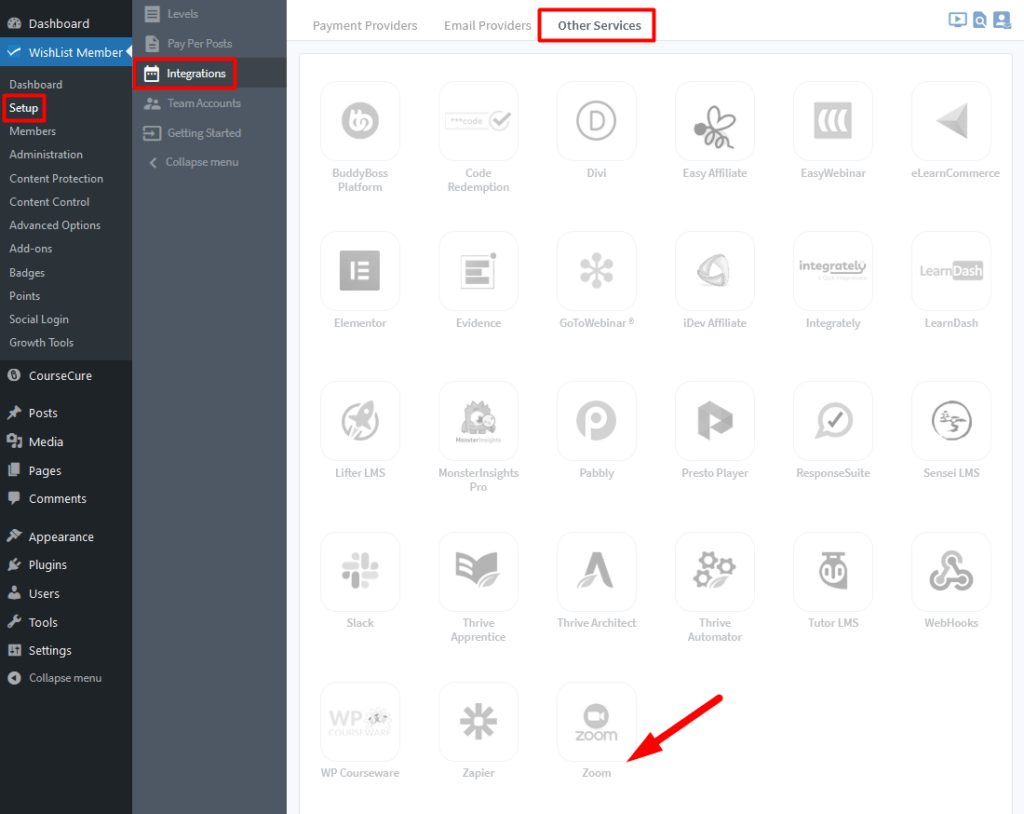Open the Pabbly integration icon

[x=596, y=421]
